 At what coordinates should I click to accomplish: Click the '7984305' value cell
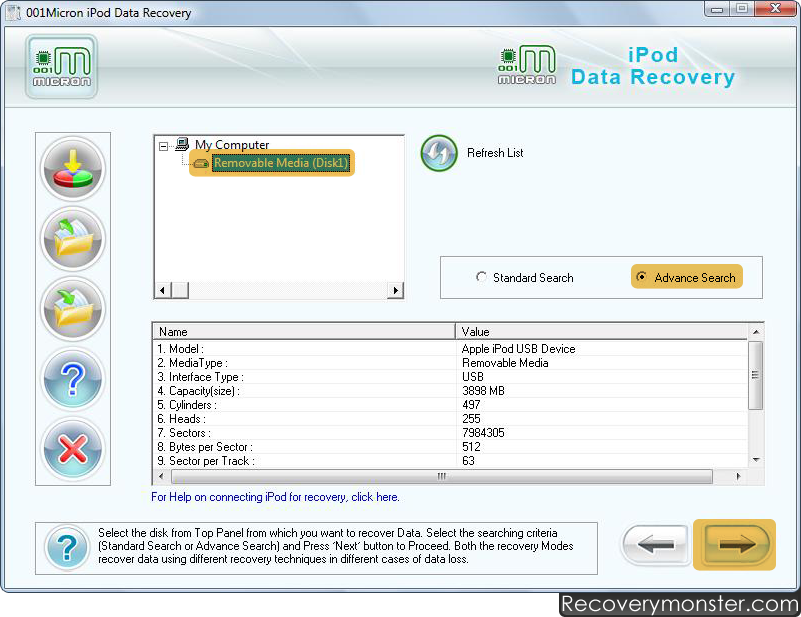483,433
